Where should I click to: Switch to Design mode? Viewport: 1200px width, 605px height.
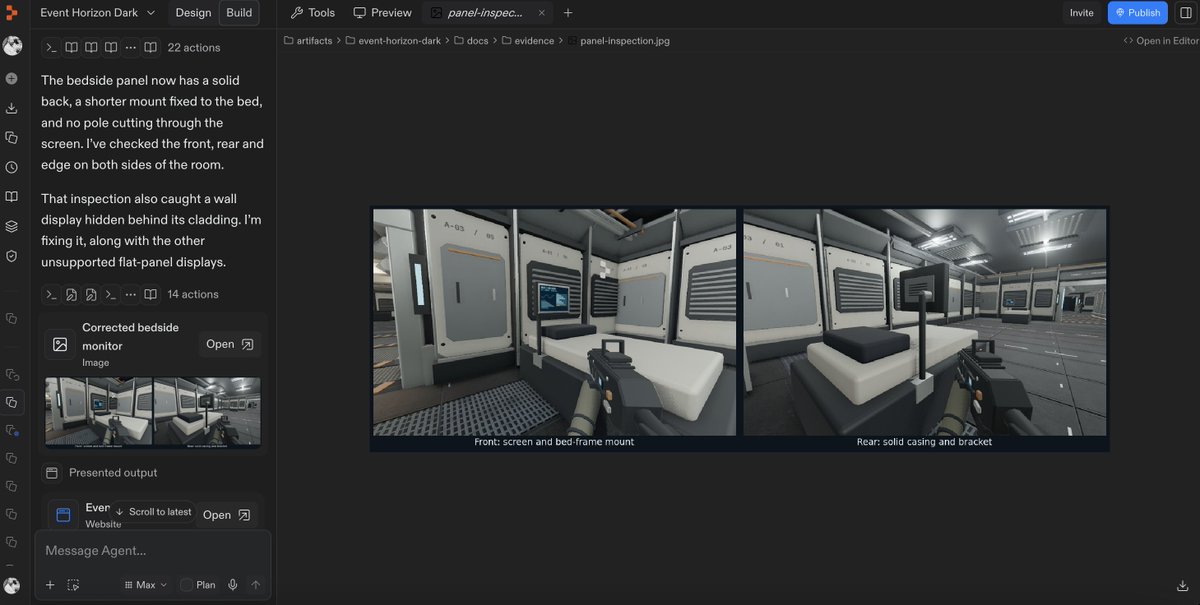193,13
